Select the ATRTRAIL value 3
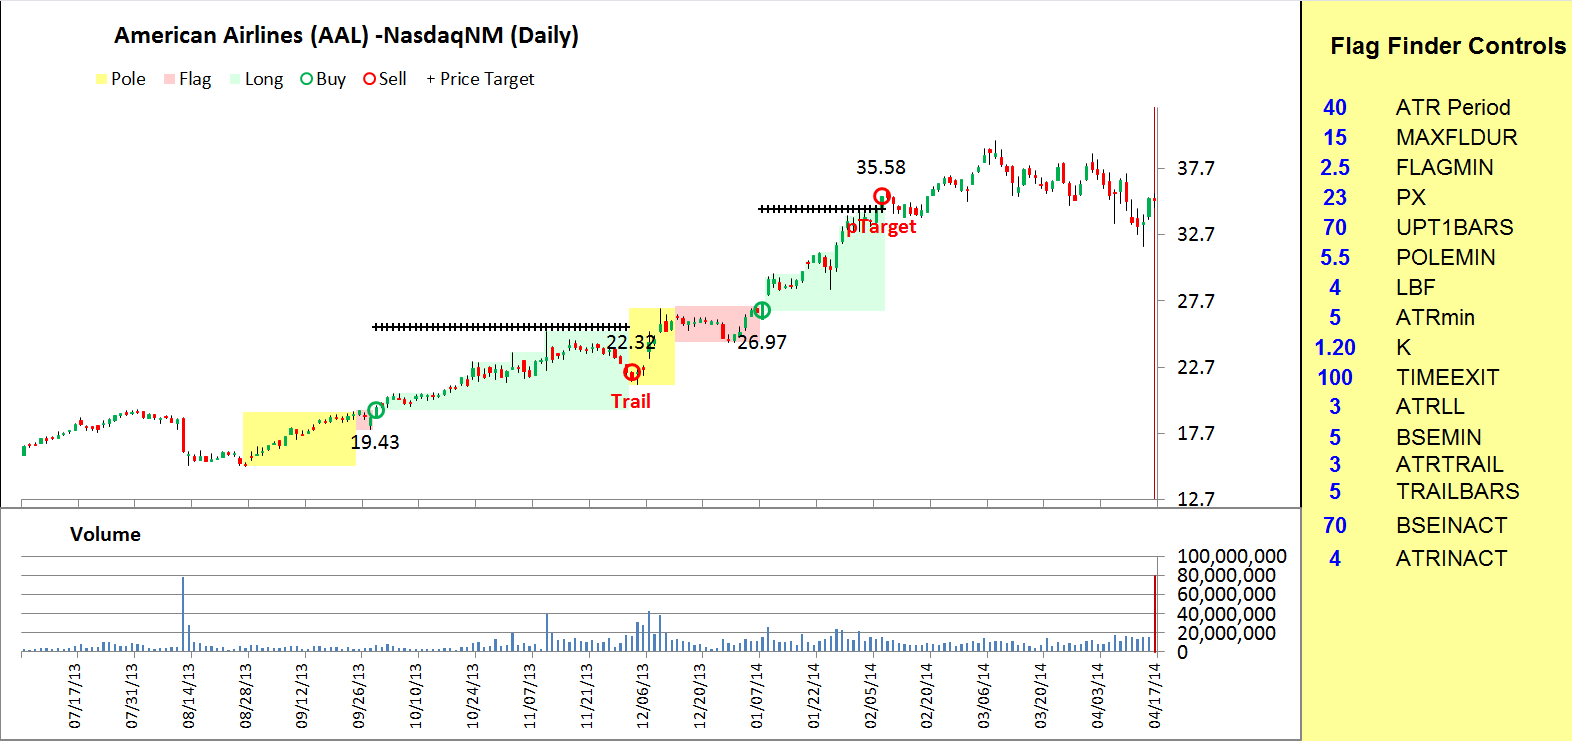The image size is (1572, 741). pyautogui.click(x=1335, y=464)
